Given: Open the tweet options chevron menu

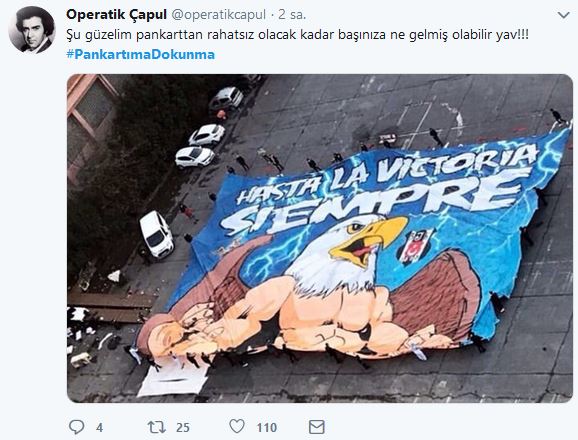Looking at the screenshot, I should click(564, 15).
